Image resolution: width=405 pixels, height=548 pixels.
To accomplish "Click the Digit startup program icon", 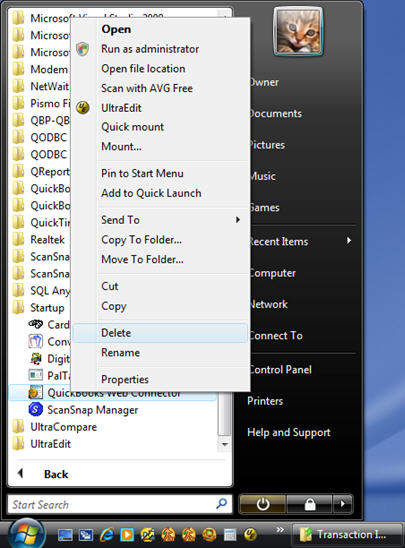I will pos(35,358).
